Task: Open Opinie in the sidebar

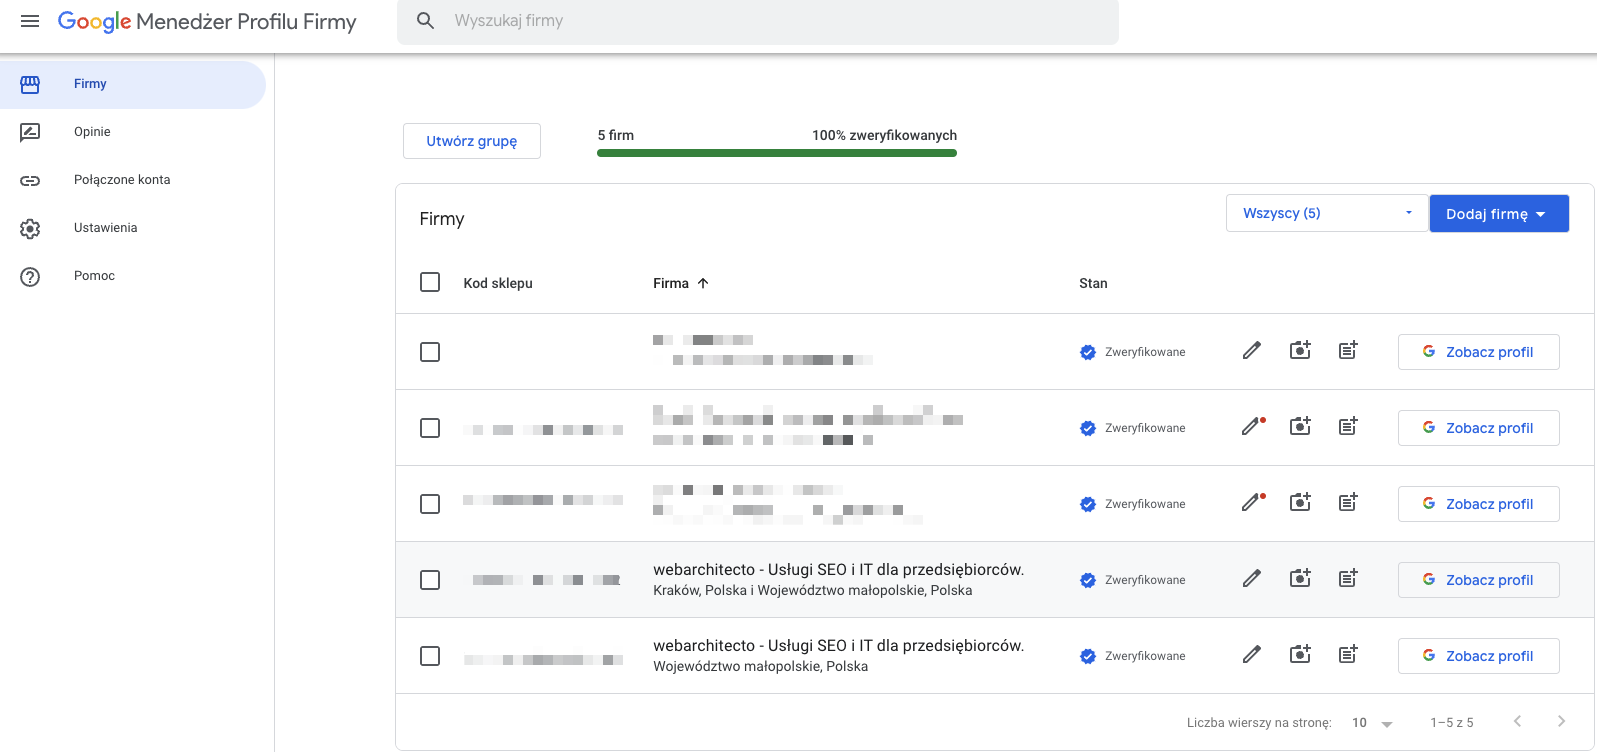Action: point(92,132)
